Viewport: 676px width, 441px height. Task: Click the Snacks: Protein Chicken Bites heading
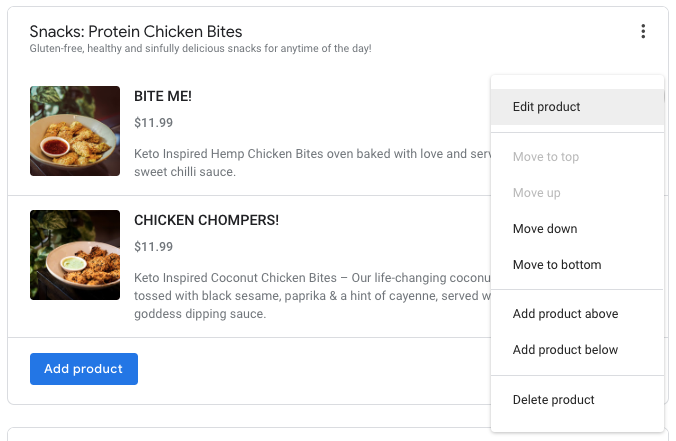pyautogui.click(x=136, y=32)
